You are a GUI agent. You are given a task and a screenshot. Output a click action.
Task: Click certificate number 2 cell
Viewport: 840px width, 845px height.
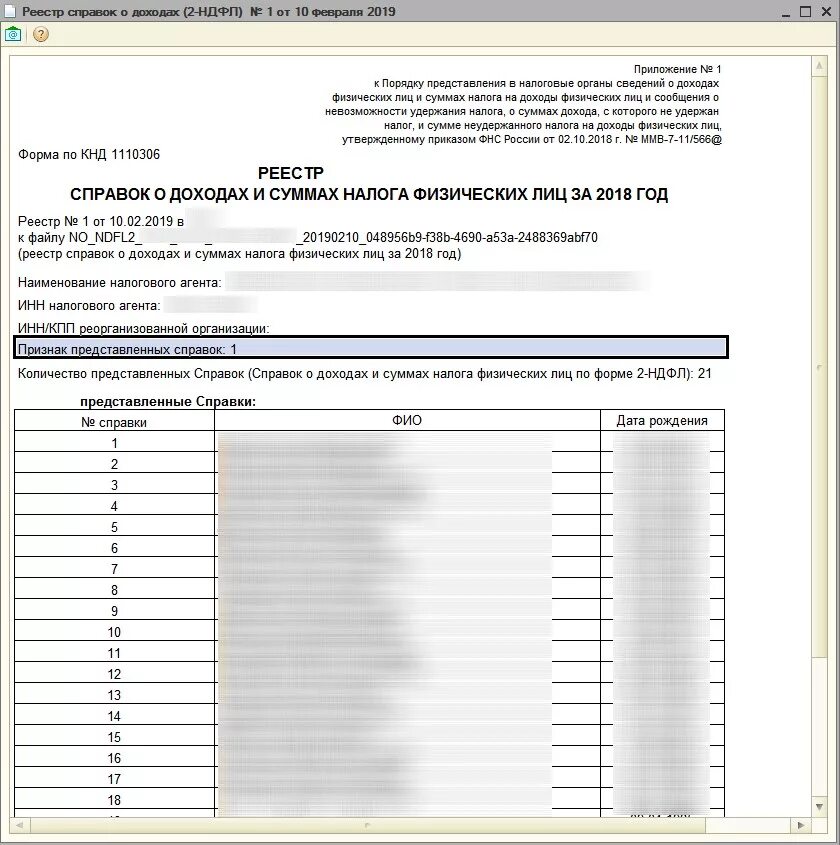[x=114, y=464]
